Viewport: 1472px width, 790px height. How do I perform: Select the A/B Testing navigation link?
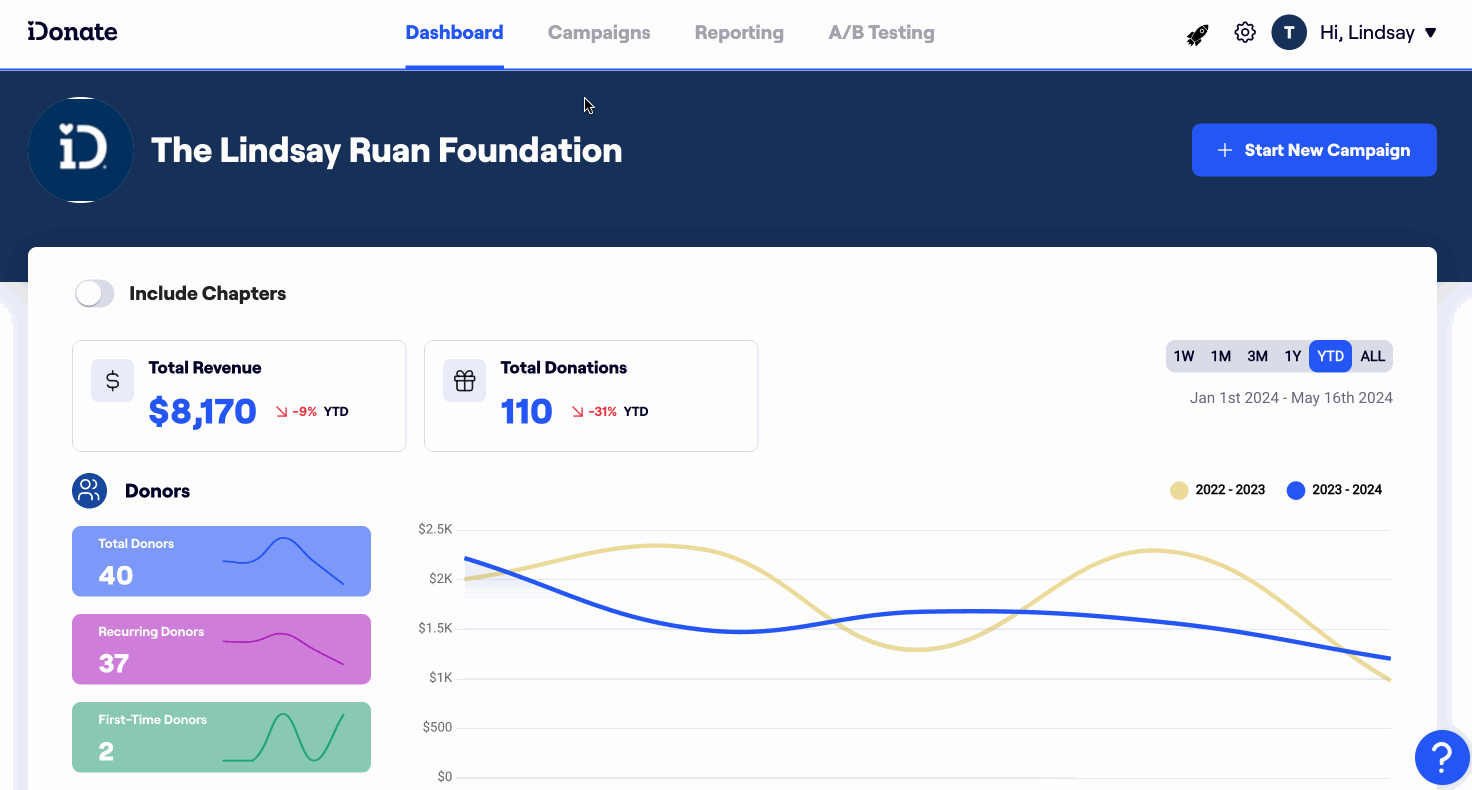[x=881, y=32]
